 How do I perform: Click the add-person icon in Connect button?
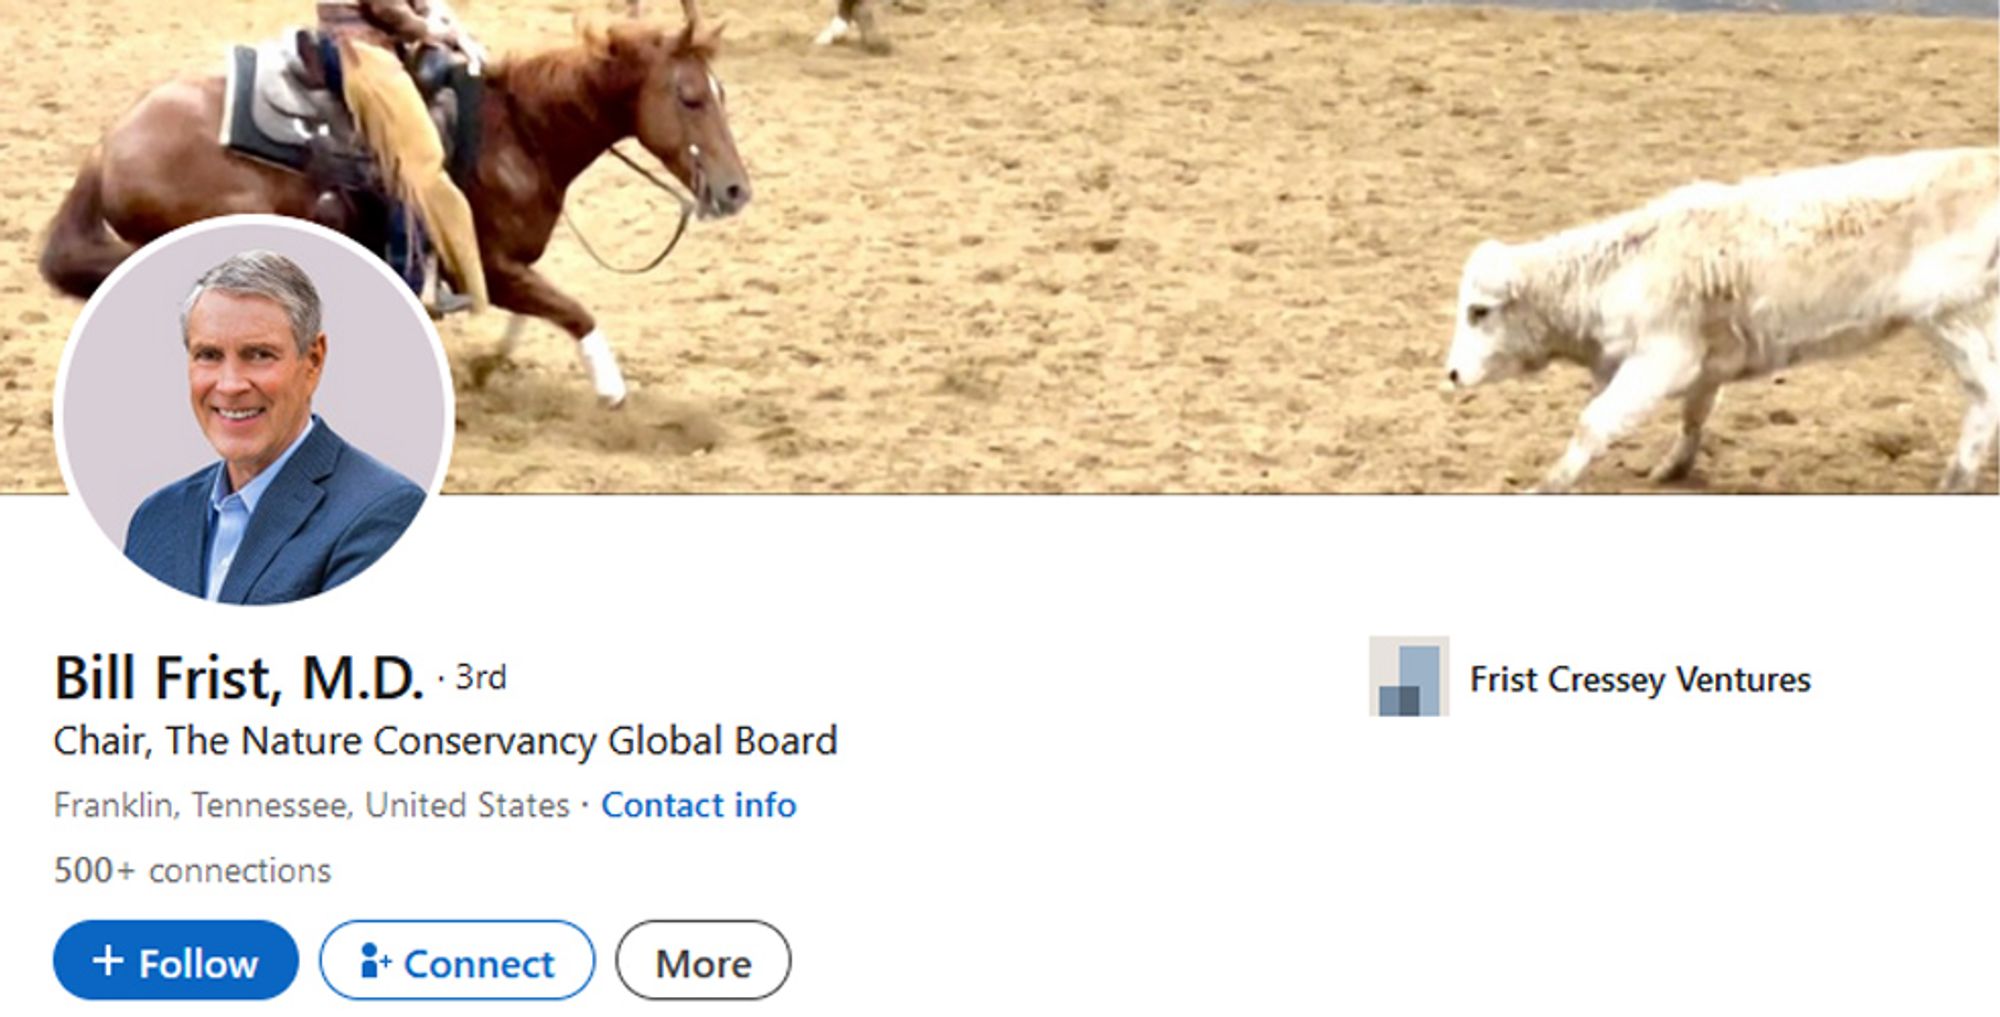click(x=374, y=961)
